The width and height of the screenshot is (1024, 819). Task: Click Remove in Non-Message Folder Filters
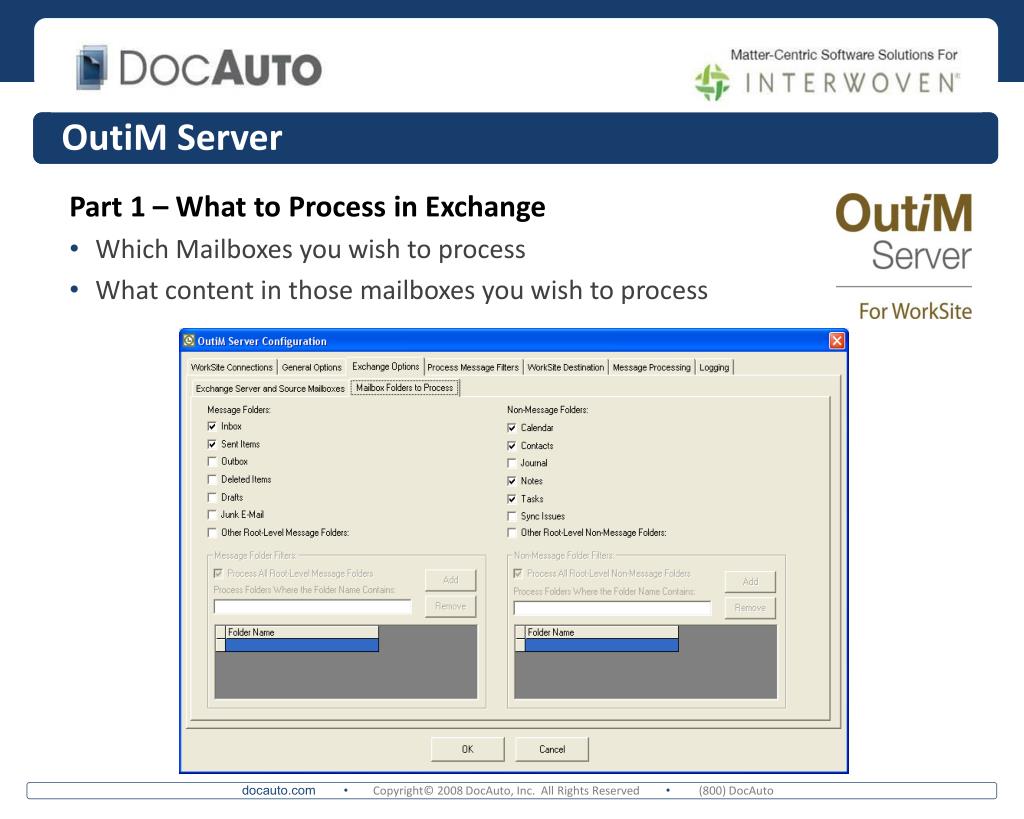tap(750, 607)
